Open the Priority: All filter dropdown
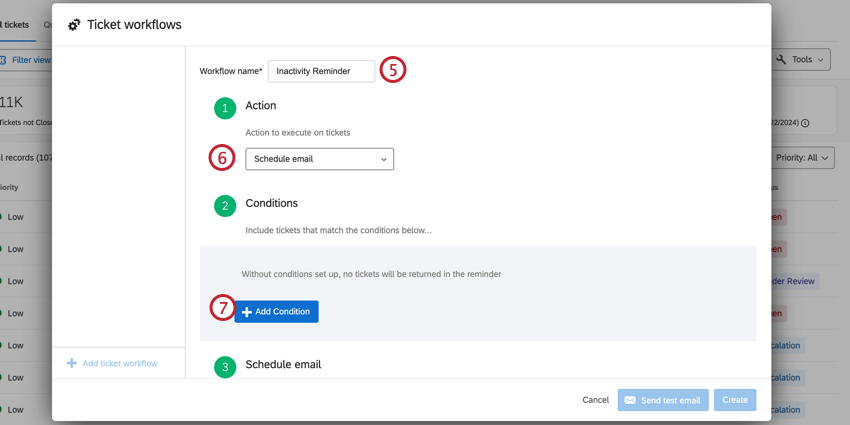850x425 pixels. click(x=803, y=158)
